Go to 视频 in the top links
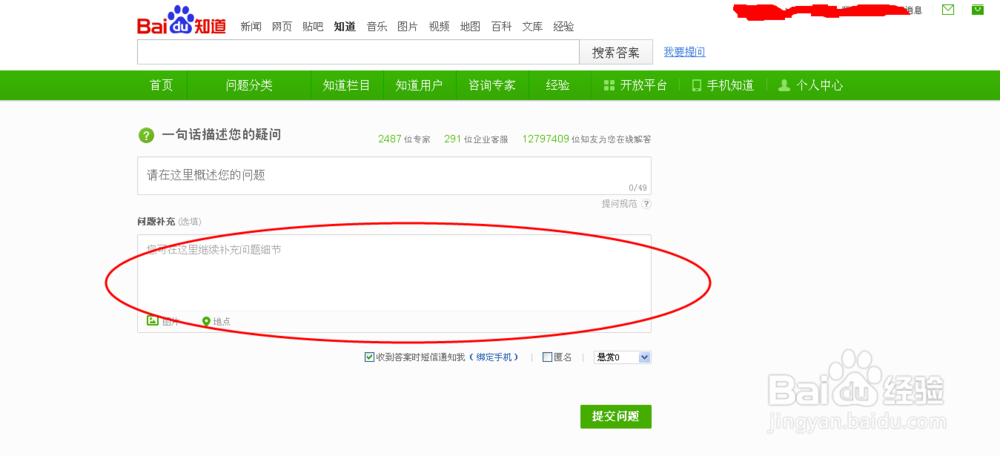 439,27
